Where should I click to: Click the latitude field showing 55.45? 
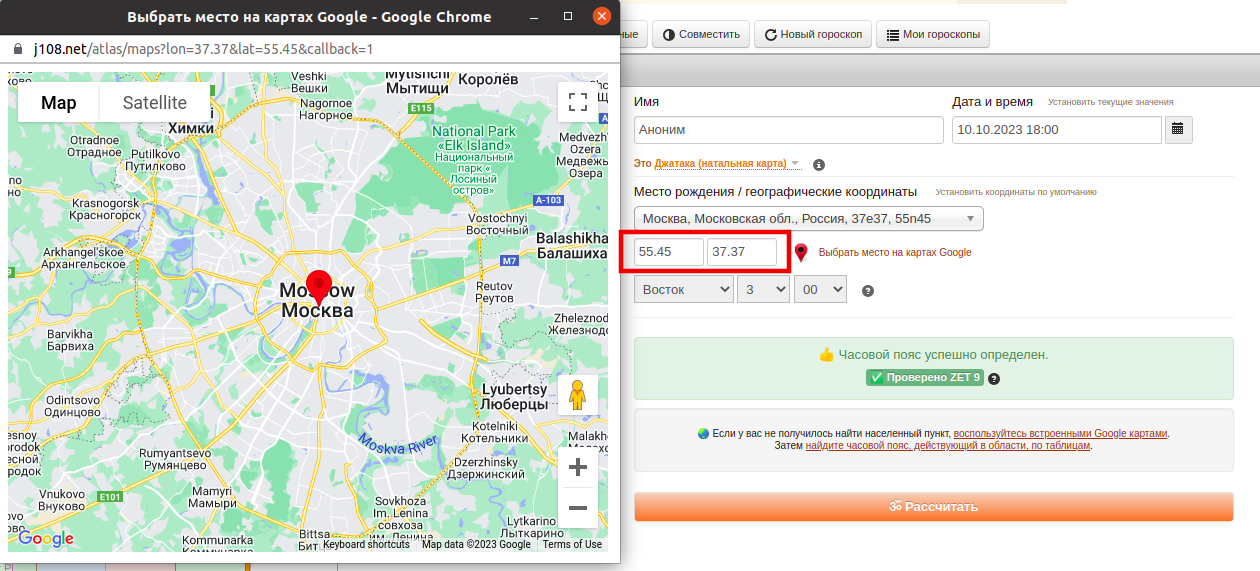point(668,252)
